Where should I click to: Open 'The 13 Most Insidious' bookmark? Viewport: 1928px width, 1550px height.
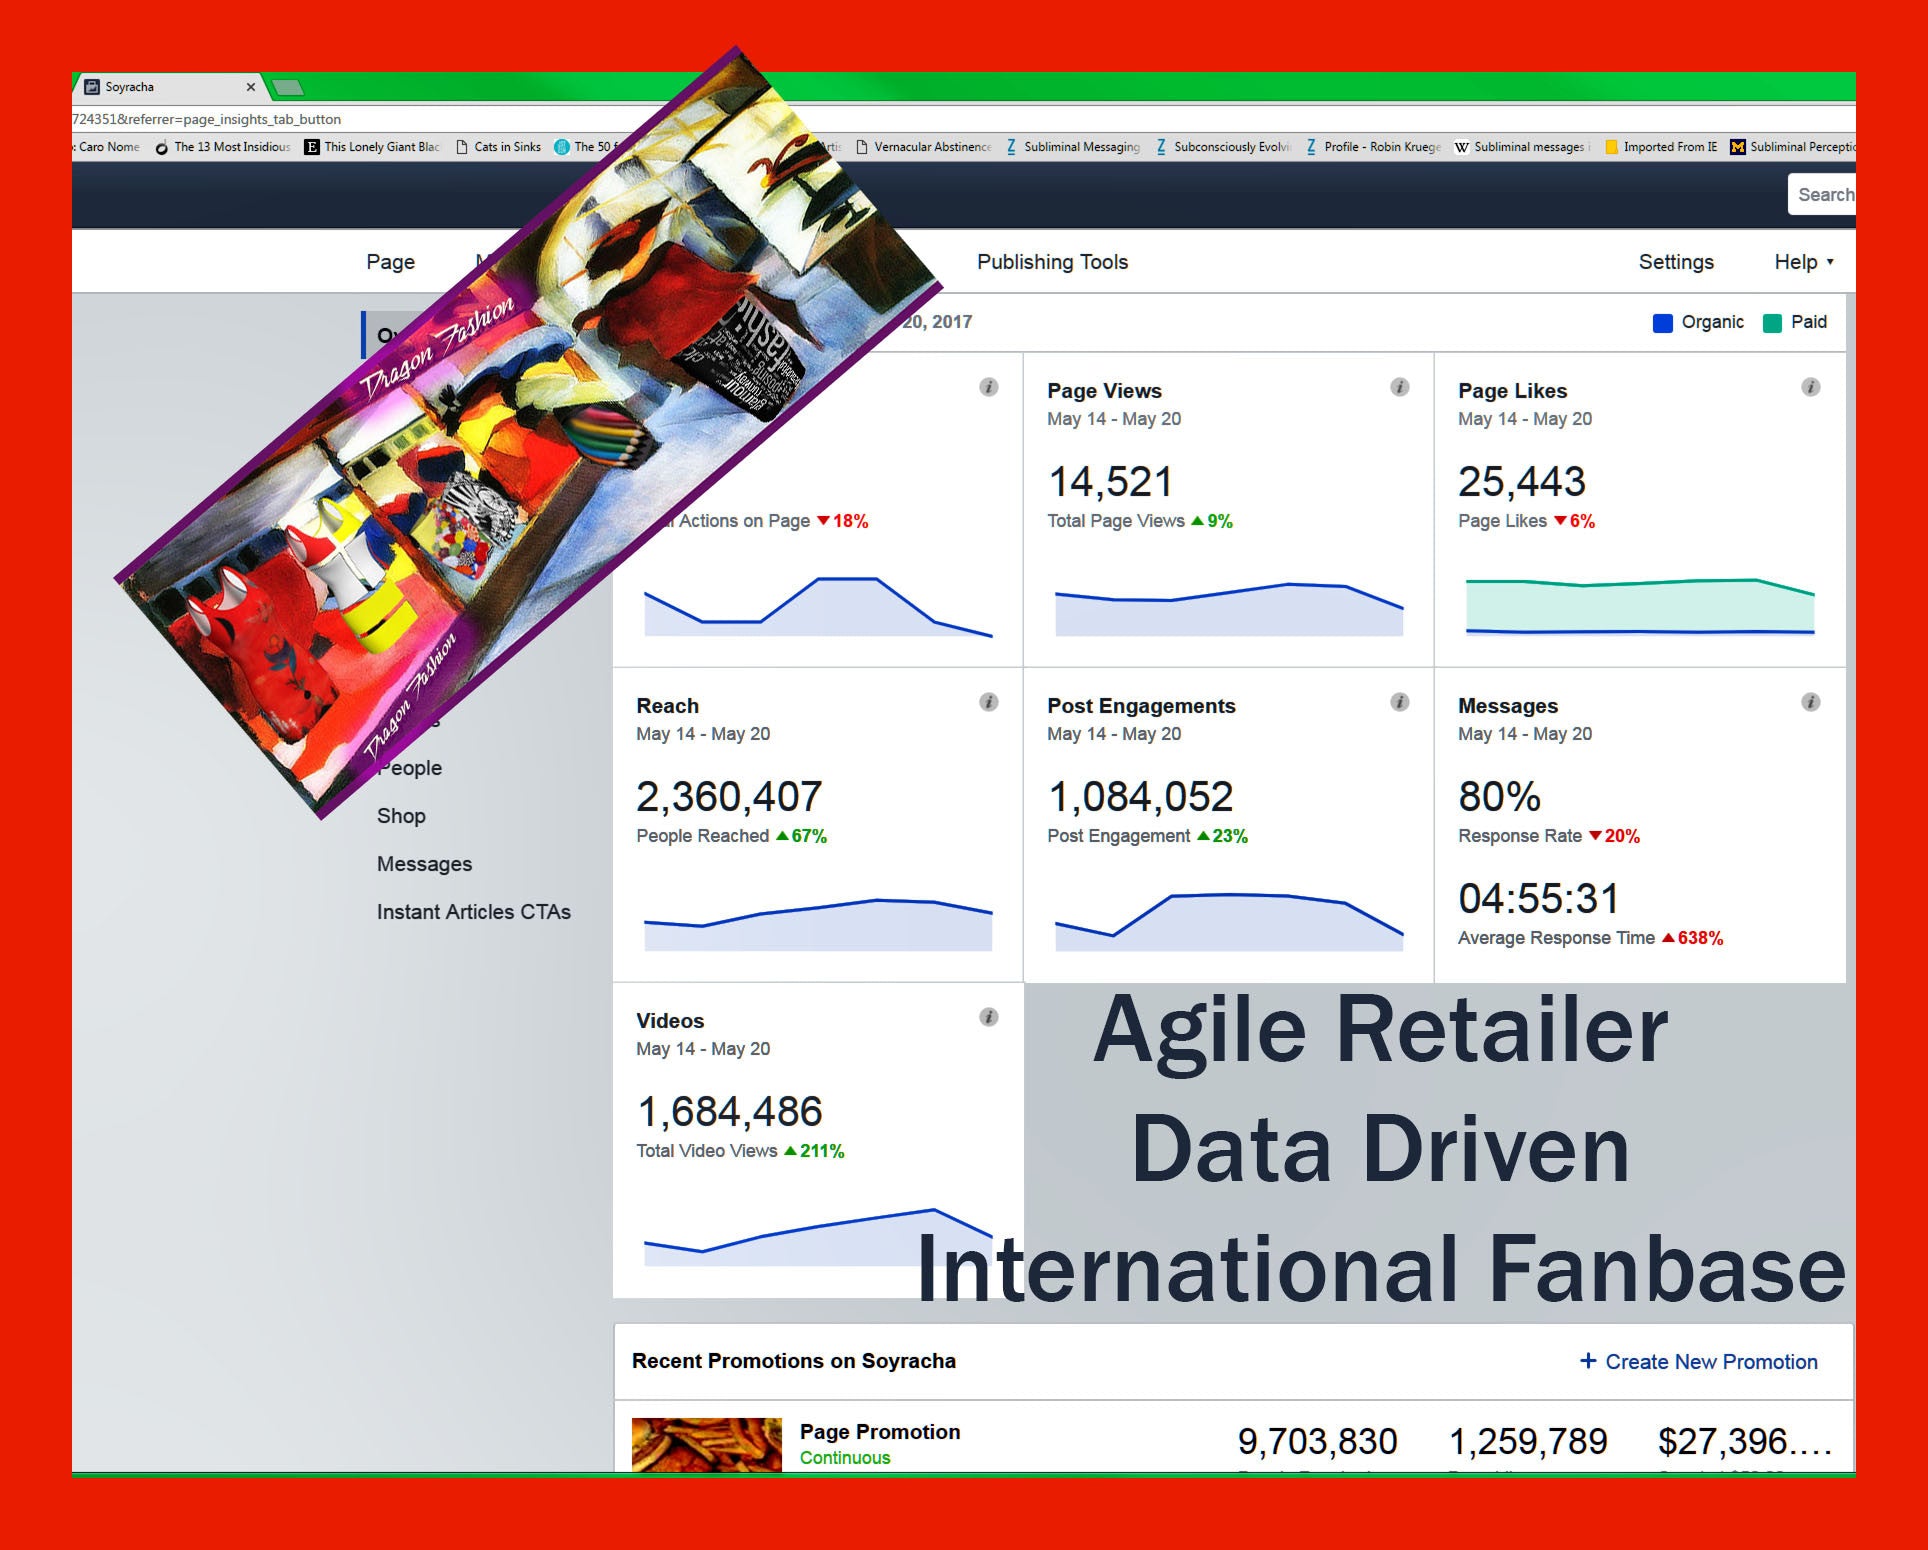click(x=223, y=147)
